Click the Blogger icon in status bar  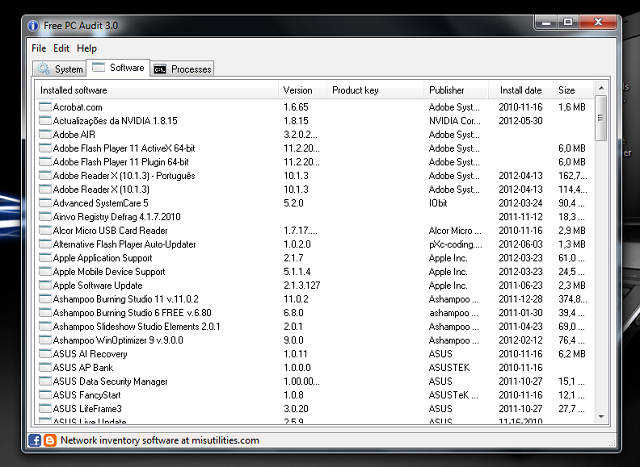coord(50,440)
